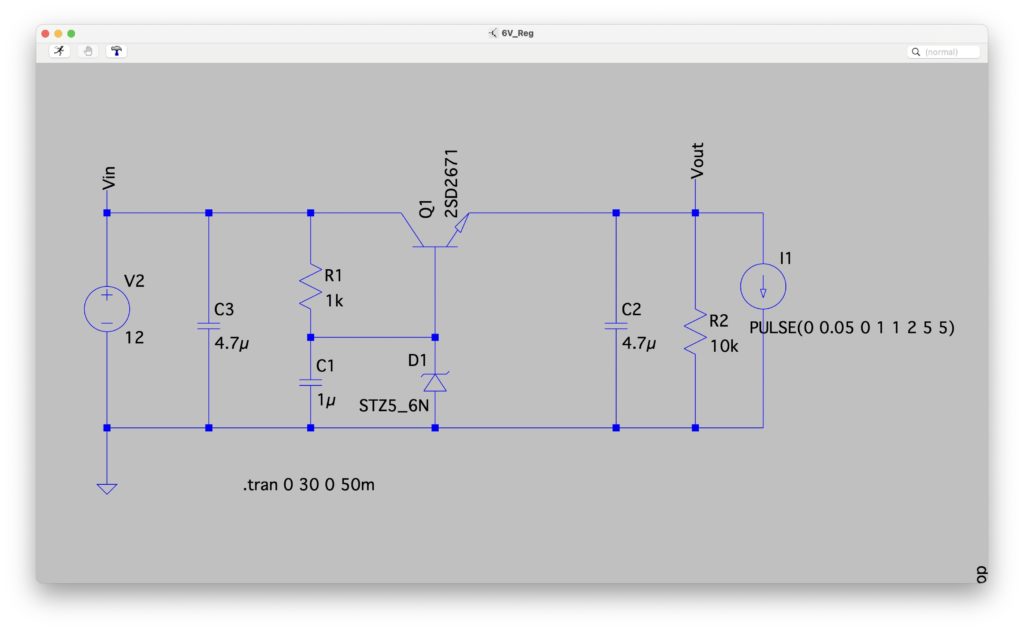This screenshot has height=631, width=1024.
Task: Open the Control Panel hammer icon
Action: pyautogui.click(x=117, y=51)
